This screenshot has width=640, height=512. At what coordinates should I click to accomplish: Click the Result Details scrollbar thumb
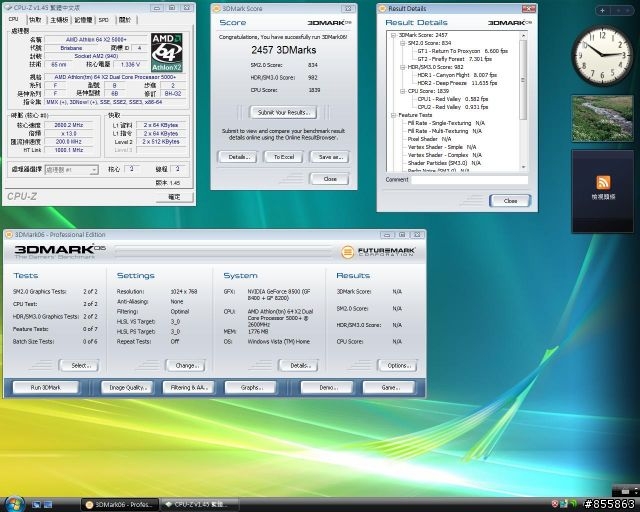[x=523, y=80]
